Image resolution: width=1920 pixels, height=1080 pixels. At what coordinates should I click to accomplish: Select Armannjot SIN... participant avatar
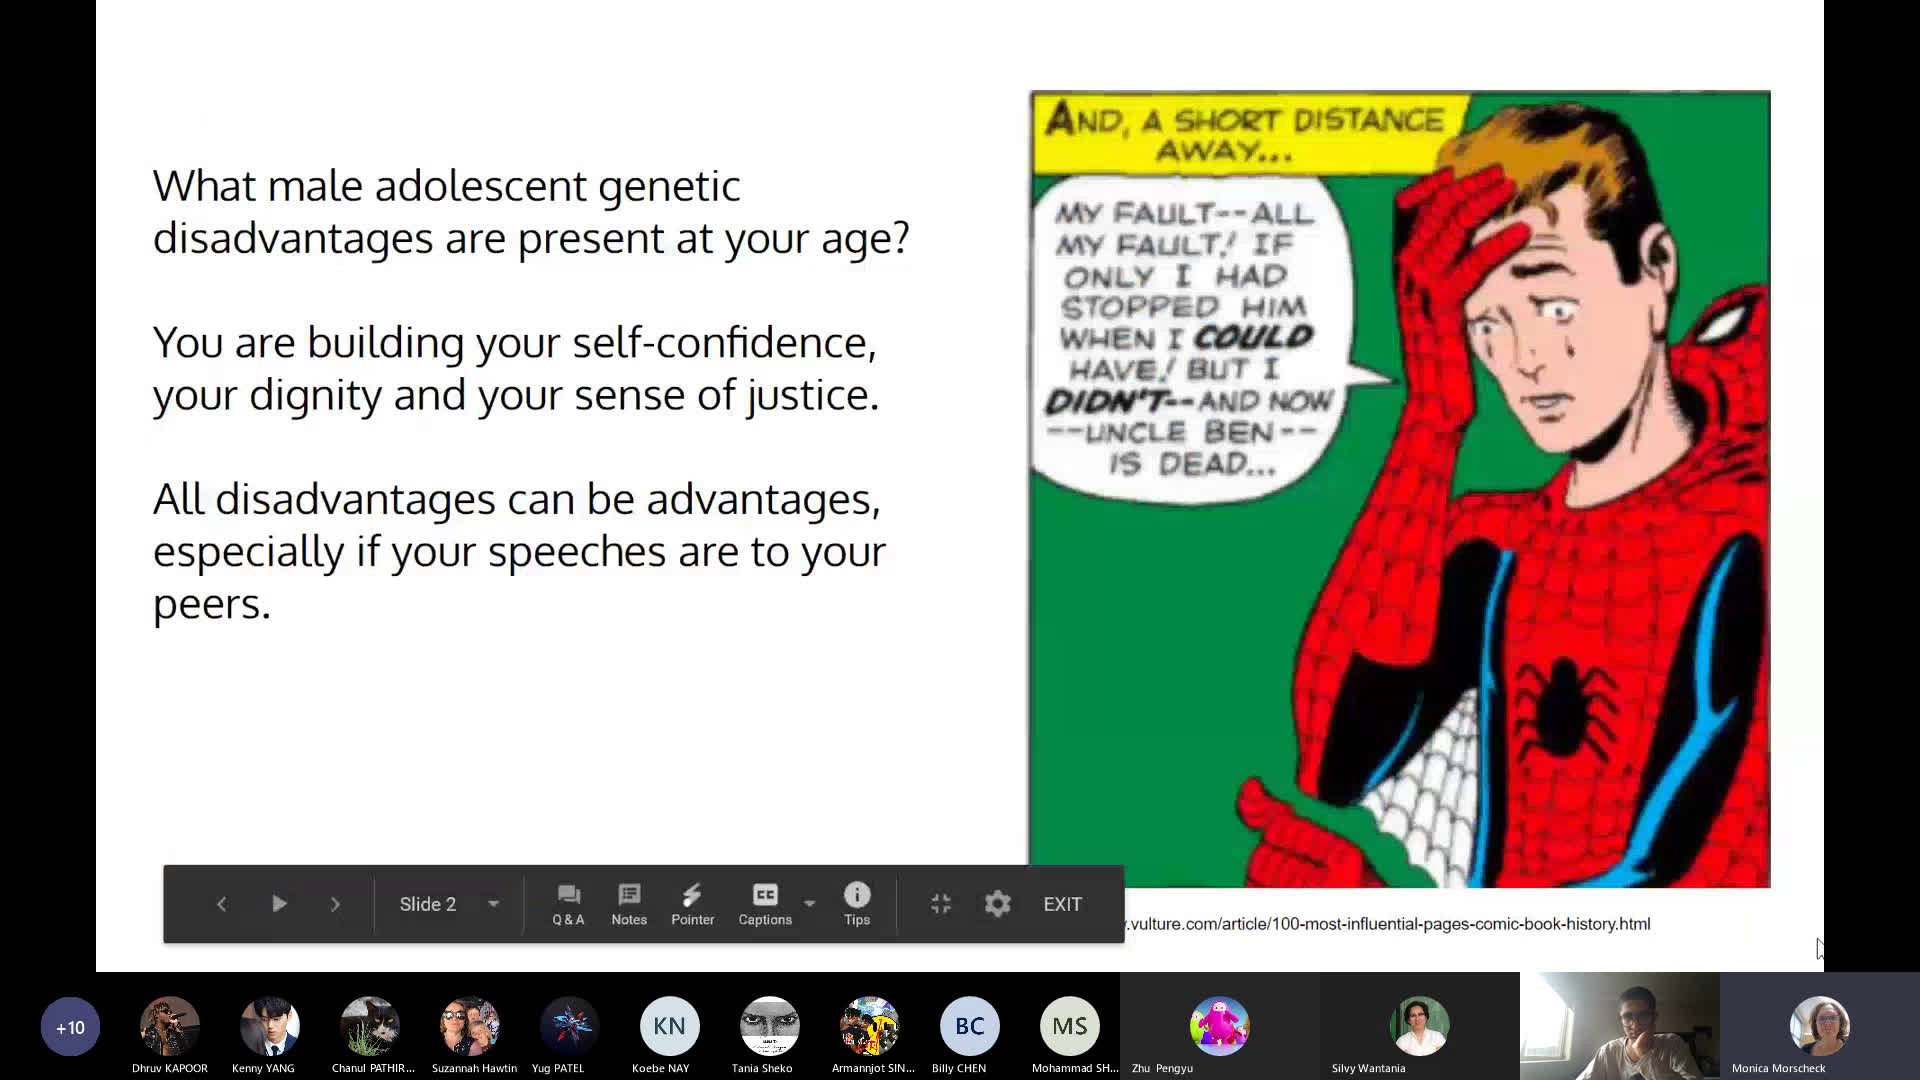[870, 1027]
